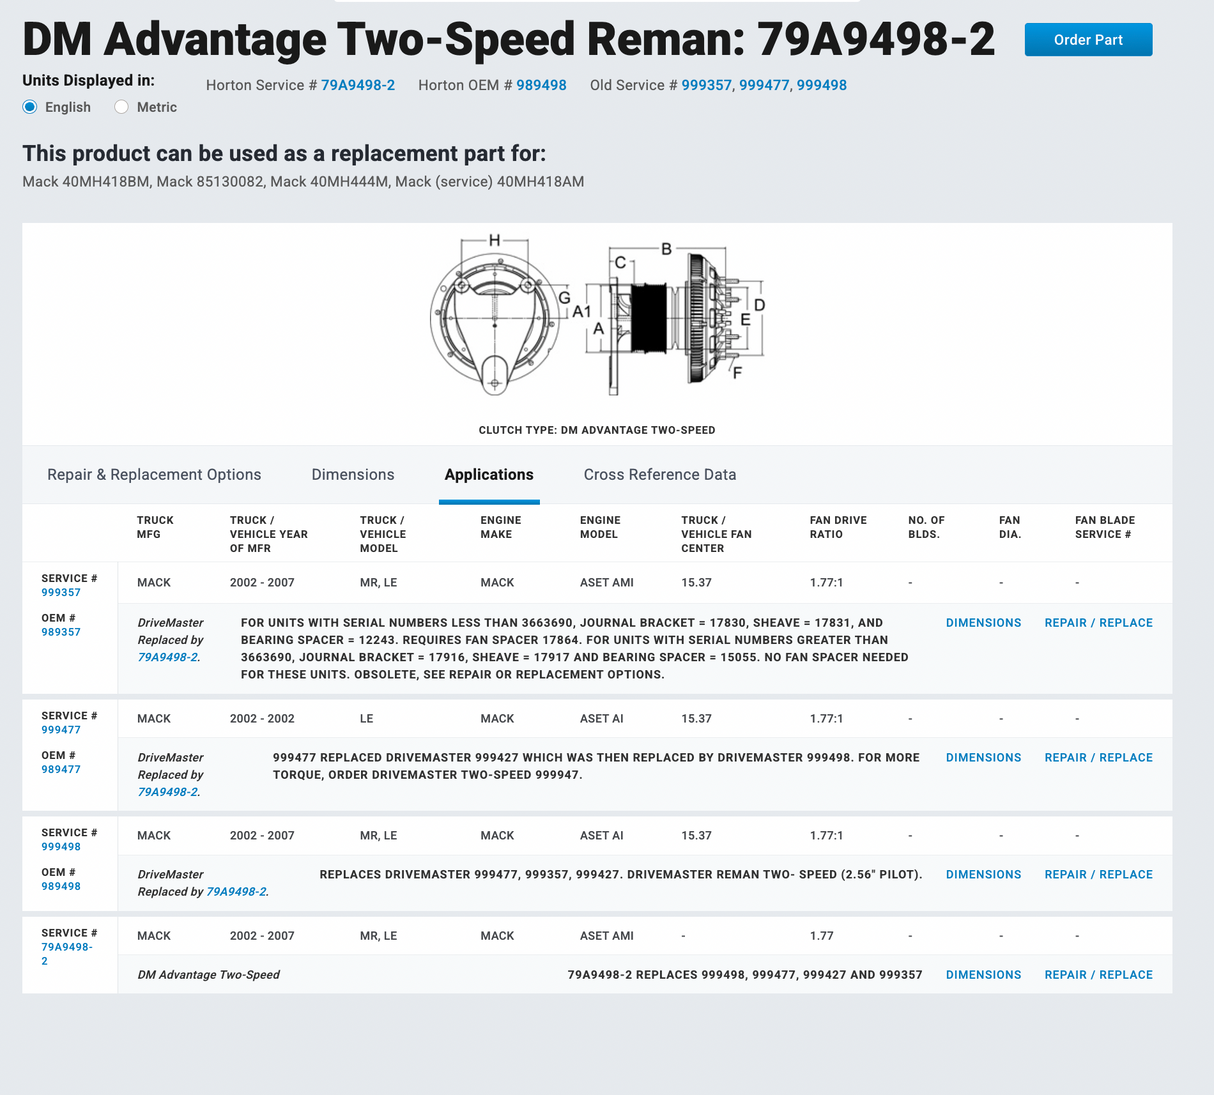
Task: Switch to the Dimensions tab
Action: (x=353, y=474)
